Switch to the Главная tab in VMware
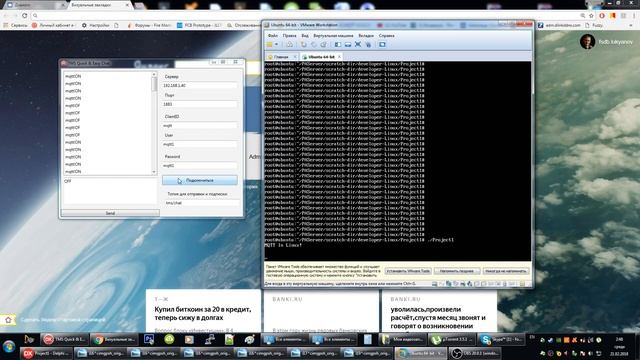This screenshot has width=640, height=360. pyautogui.click(x=281, y=57)
